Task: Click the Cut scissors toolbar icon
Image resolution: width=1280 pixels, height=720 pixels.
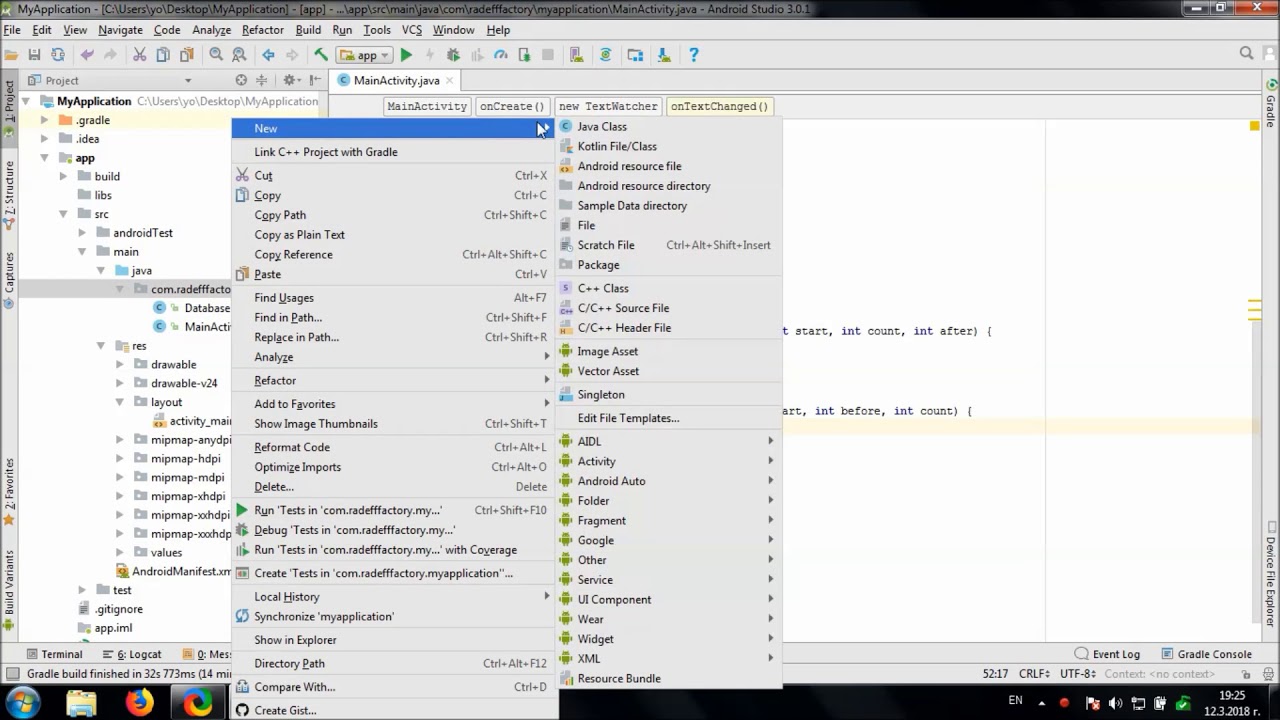Action: point(139,55)
